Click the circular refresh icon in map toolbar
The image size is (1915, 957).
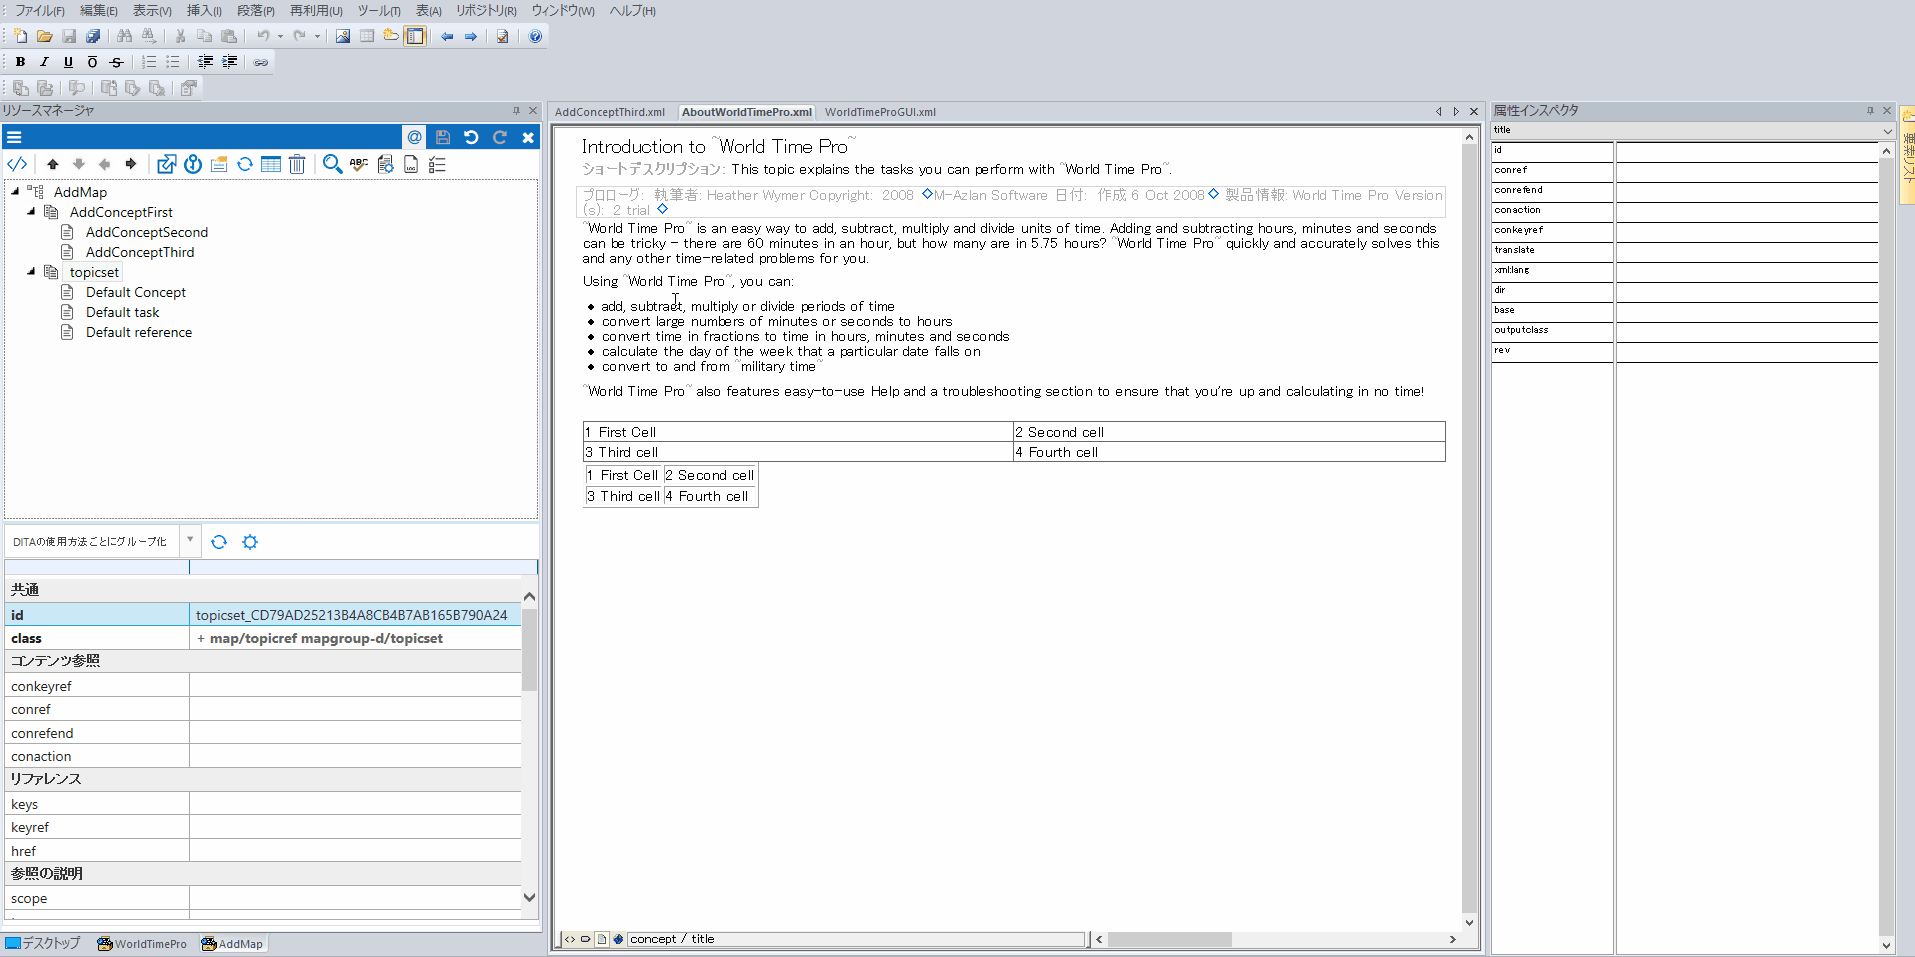pyautogui.click(x=245, y=164)
